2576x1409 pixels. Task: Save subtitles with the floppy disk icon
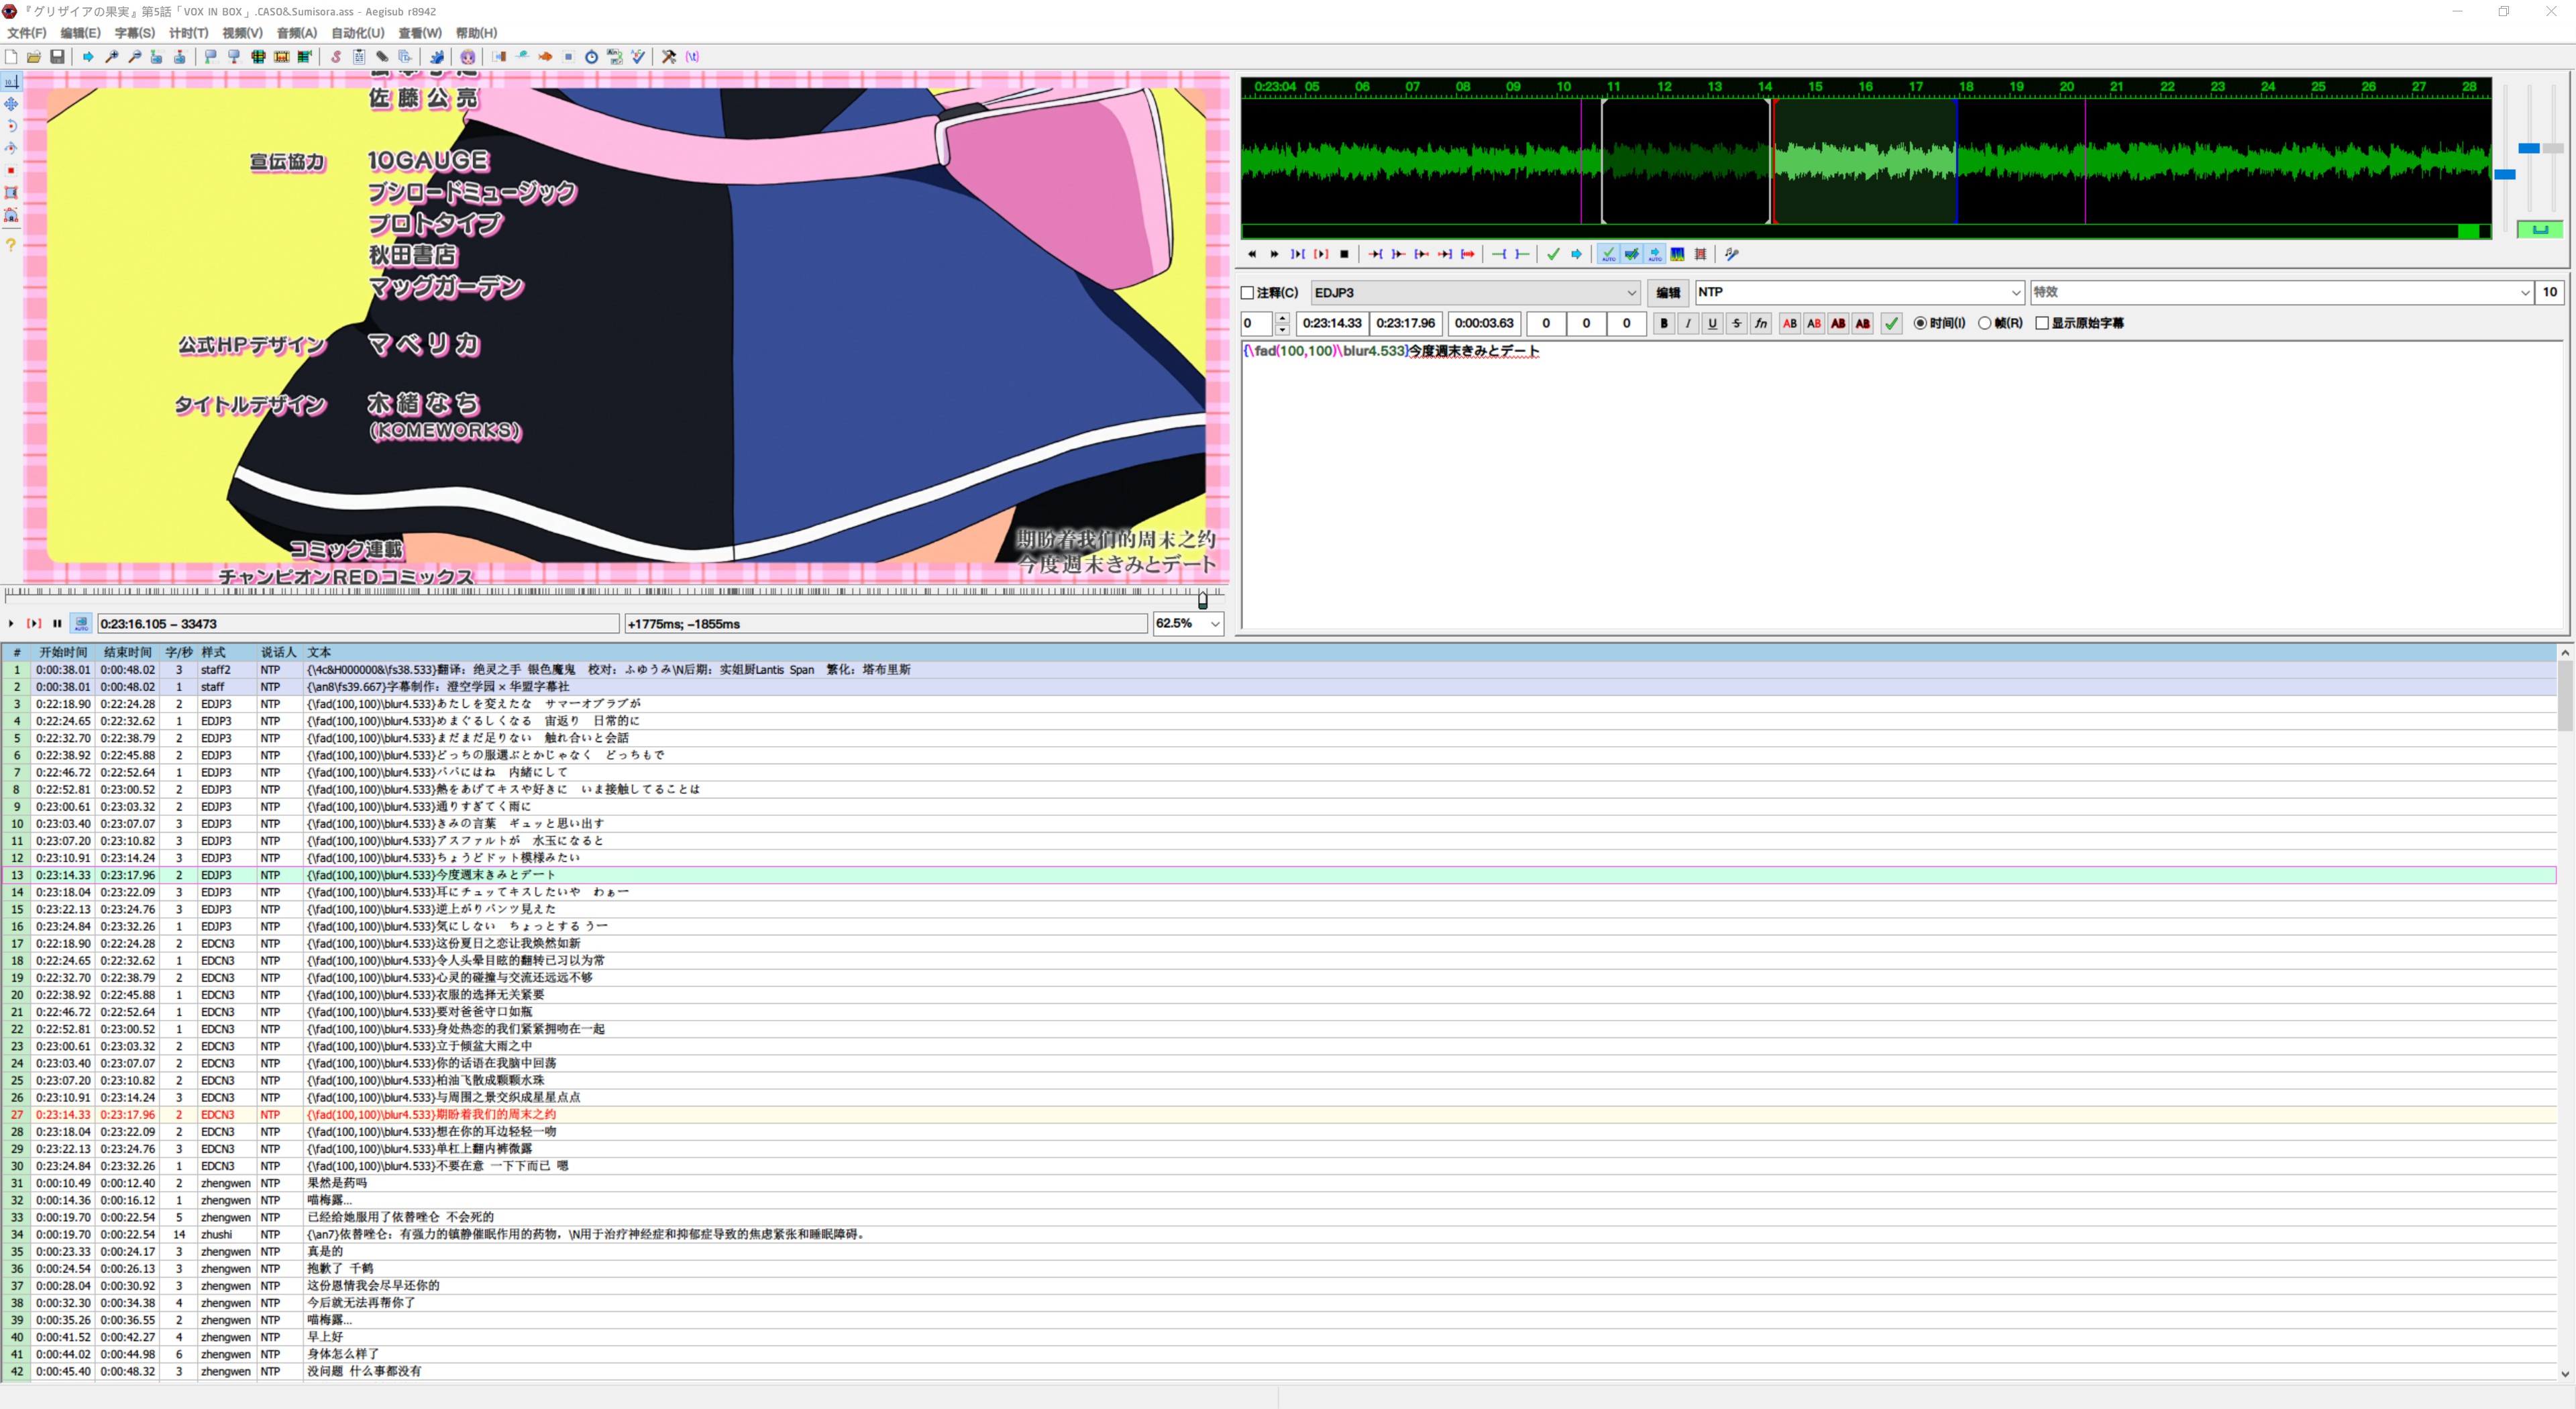coord(57,57)
